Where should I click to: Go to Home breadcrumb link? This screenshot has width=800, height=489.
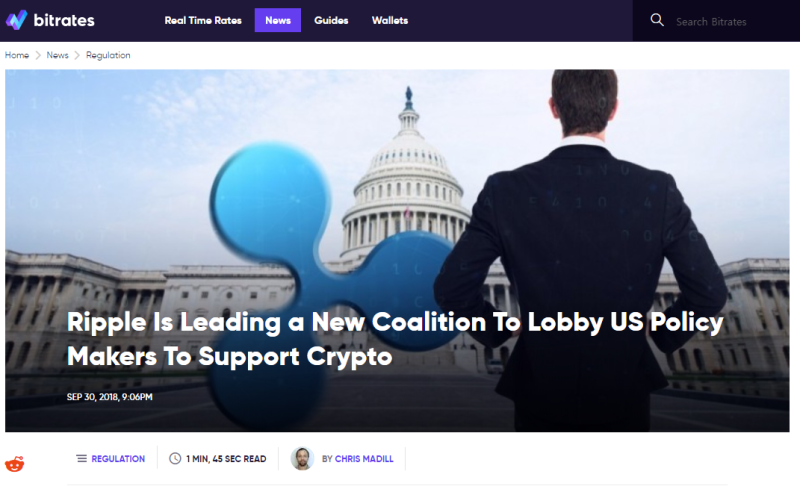tap(17, 55)
